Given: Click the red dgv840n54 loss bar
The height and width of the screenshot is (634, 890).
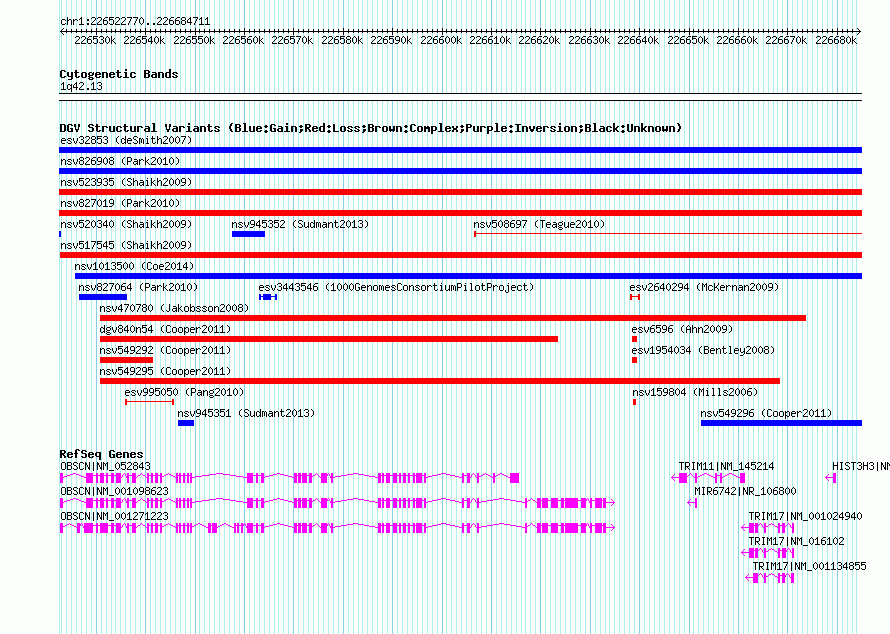Looking at the screenshot, I should pos(329,339).
